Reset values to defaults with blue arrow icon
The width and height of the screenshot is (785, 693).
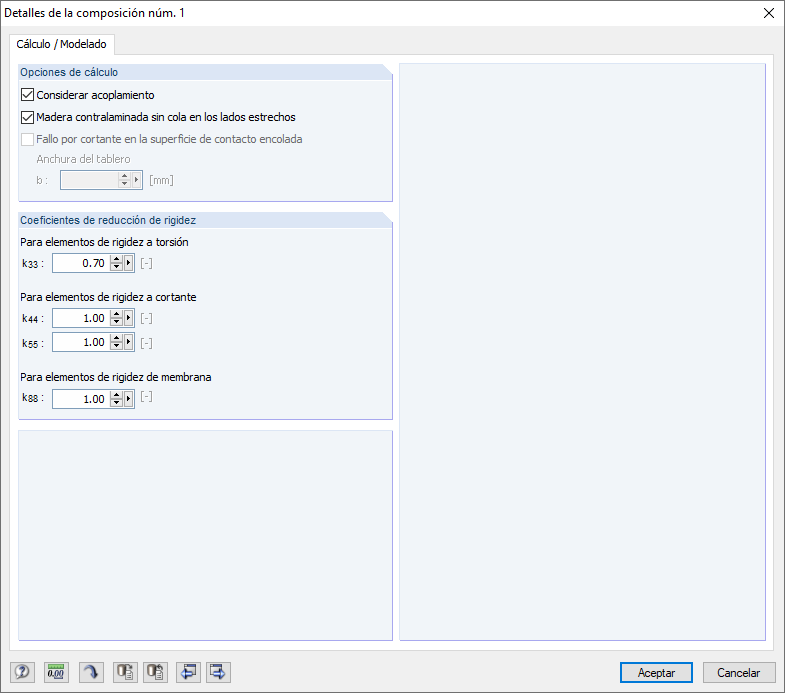pos(91,672)
